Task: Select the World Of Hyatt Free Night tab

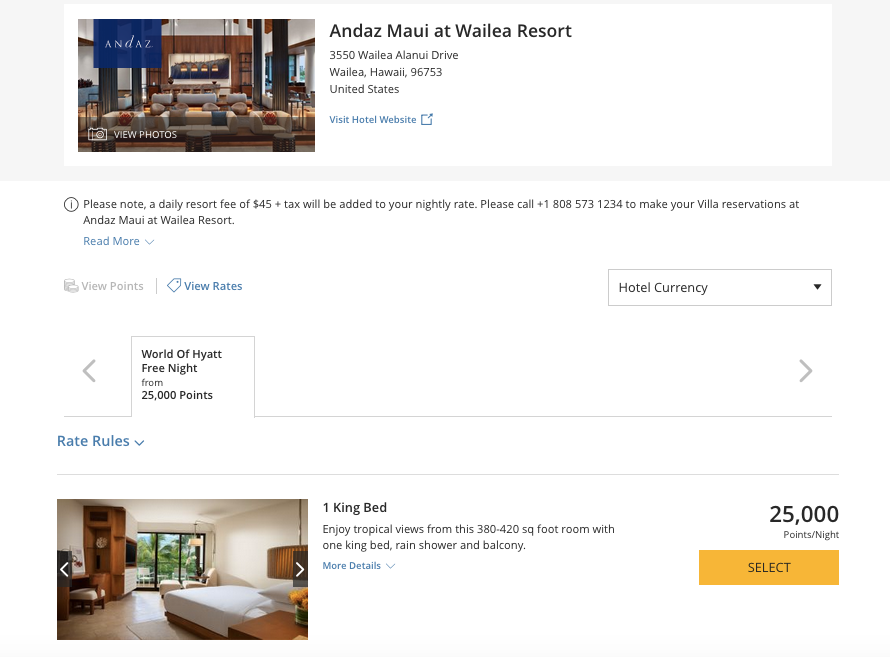Action: (193, 376)
